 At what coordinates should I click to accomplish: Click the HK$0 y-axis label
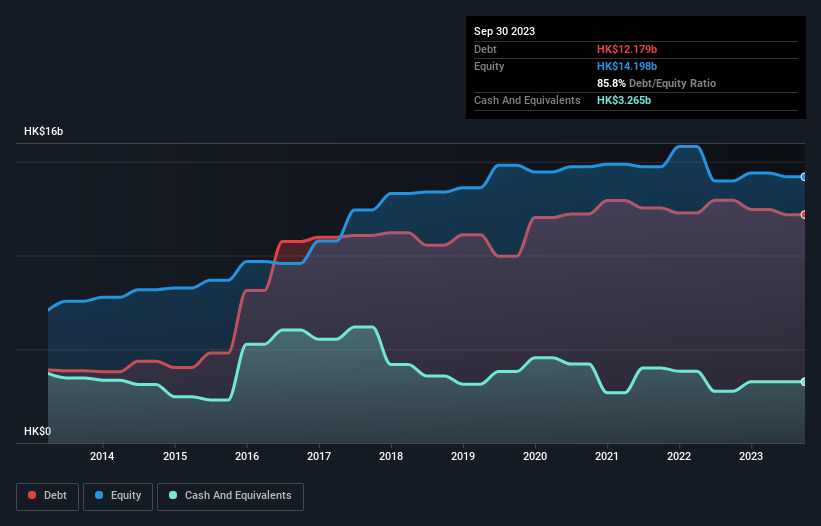pos(37,431)
